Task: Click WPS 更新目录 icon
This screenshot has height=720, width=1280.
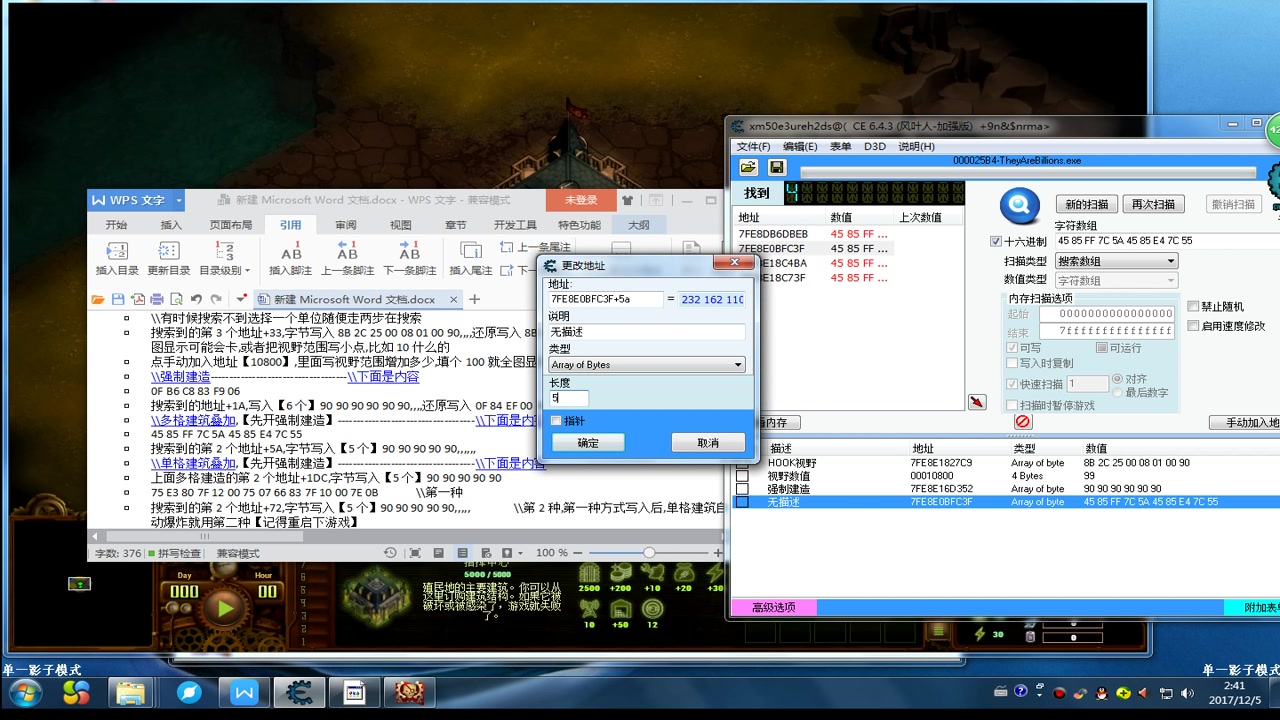Action: click(169, 252)
